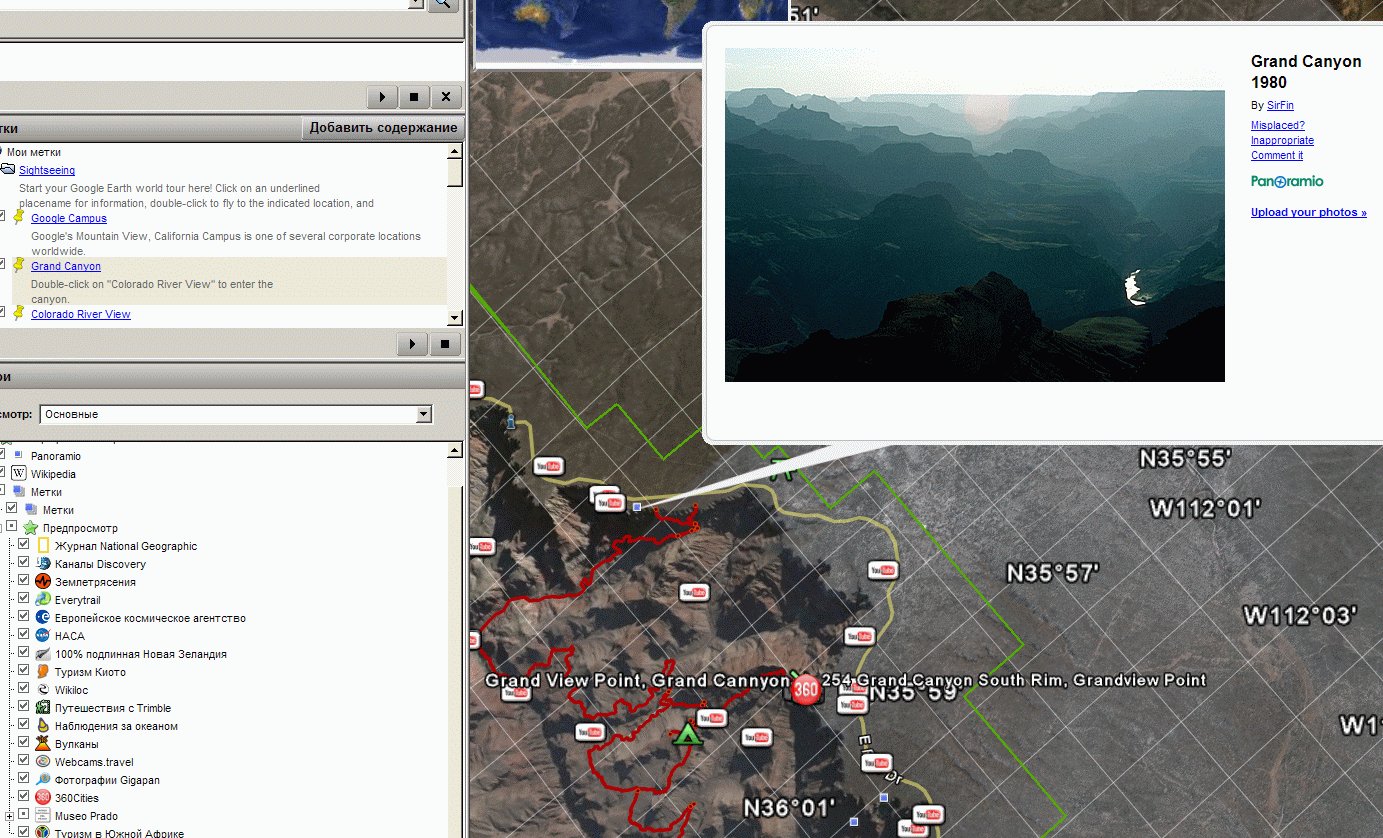Open the search box history dropdown arrow
This screenshot has height=838, width=1383.
[x=416, y=4]
